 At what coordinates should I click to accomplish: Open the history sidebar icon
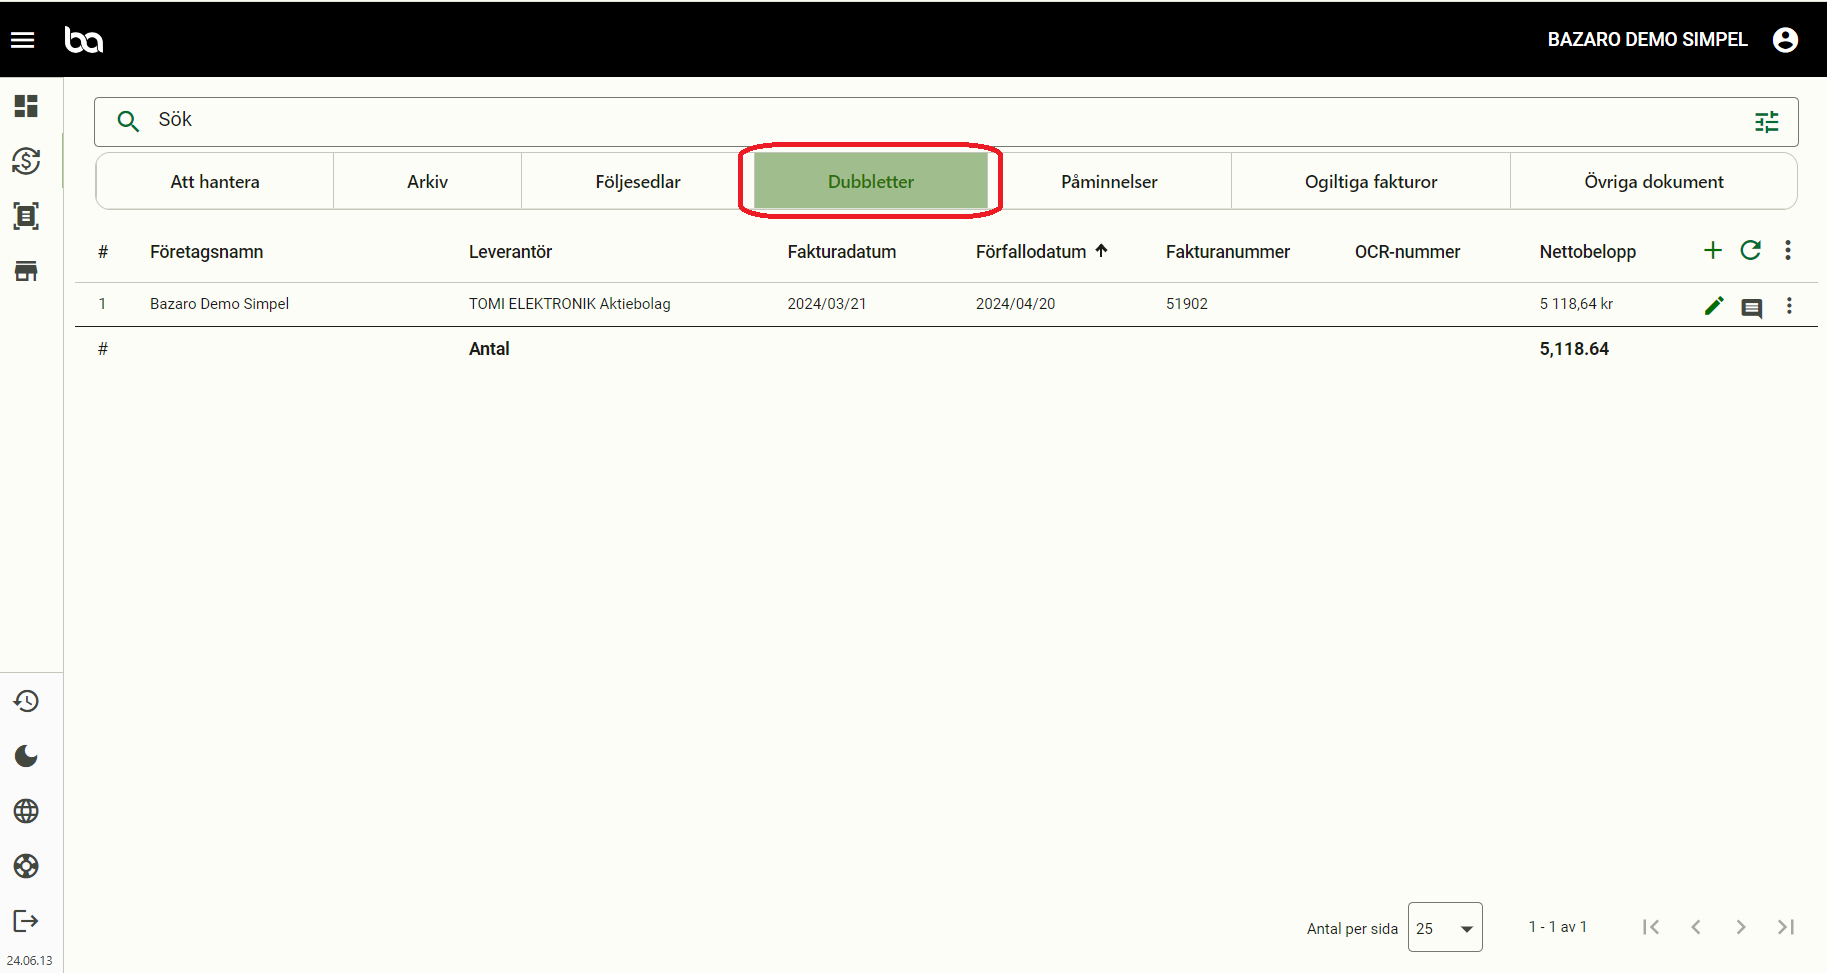26,701
